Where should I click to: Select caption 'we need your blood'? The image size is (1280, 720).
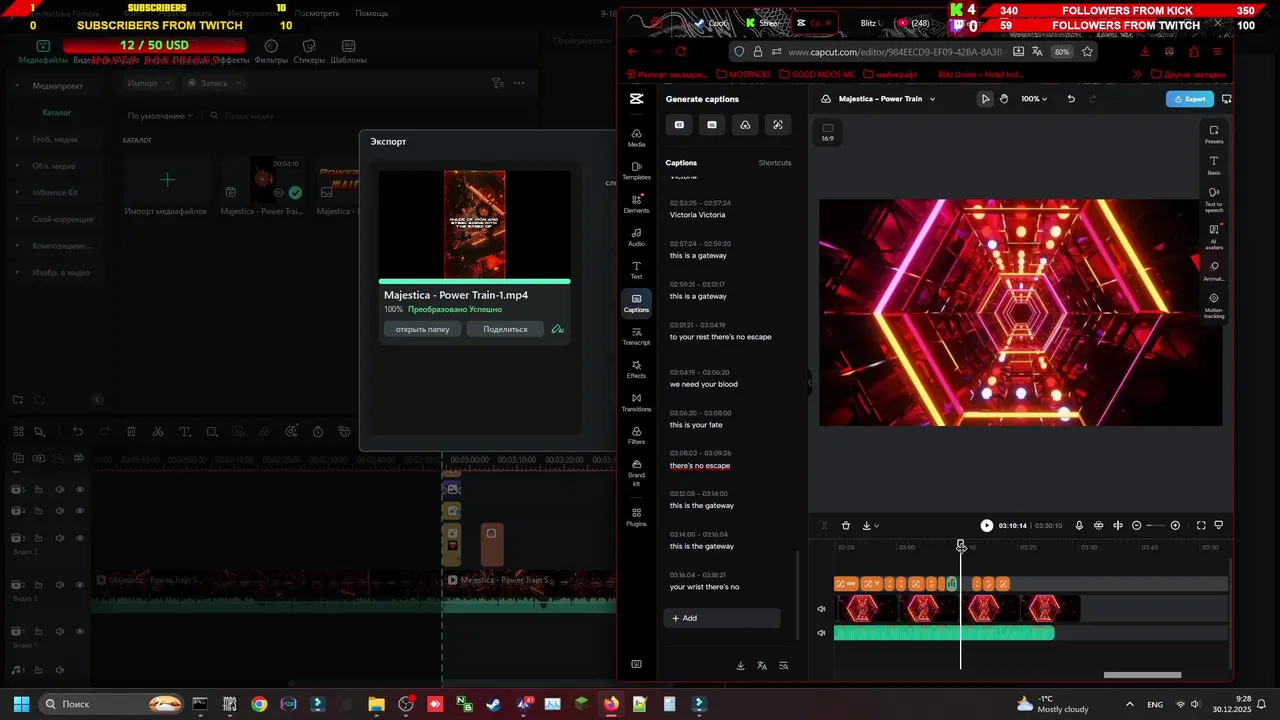[704, 384]
